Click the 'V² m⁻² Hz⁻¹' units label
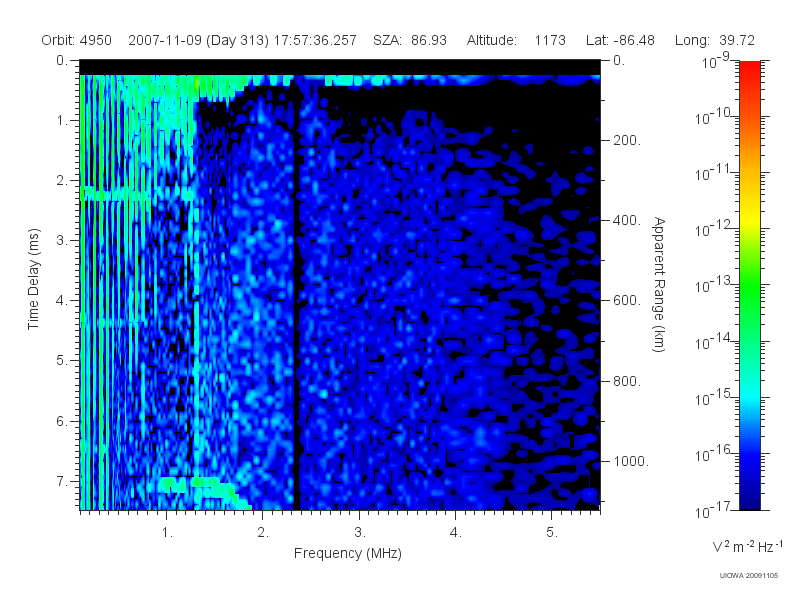Screen dimensions: 800x600 747,546
